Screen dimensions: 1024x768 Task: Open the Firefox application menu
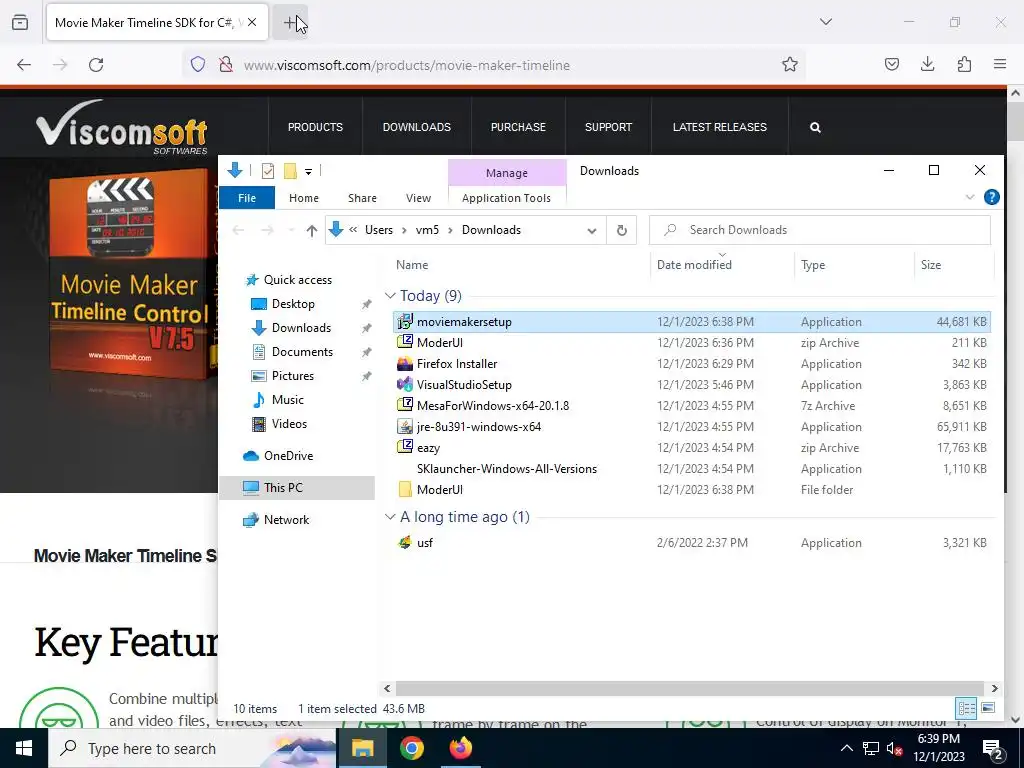[1000, 65]
